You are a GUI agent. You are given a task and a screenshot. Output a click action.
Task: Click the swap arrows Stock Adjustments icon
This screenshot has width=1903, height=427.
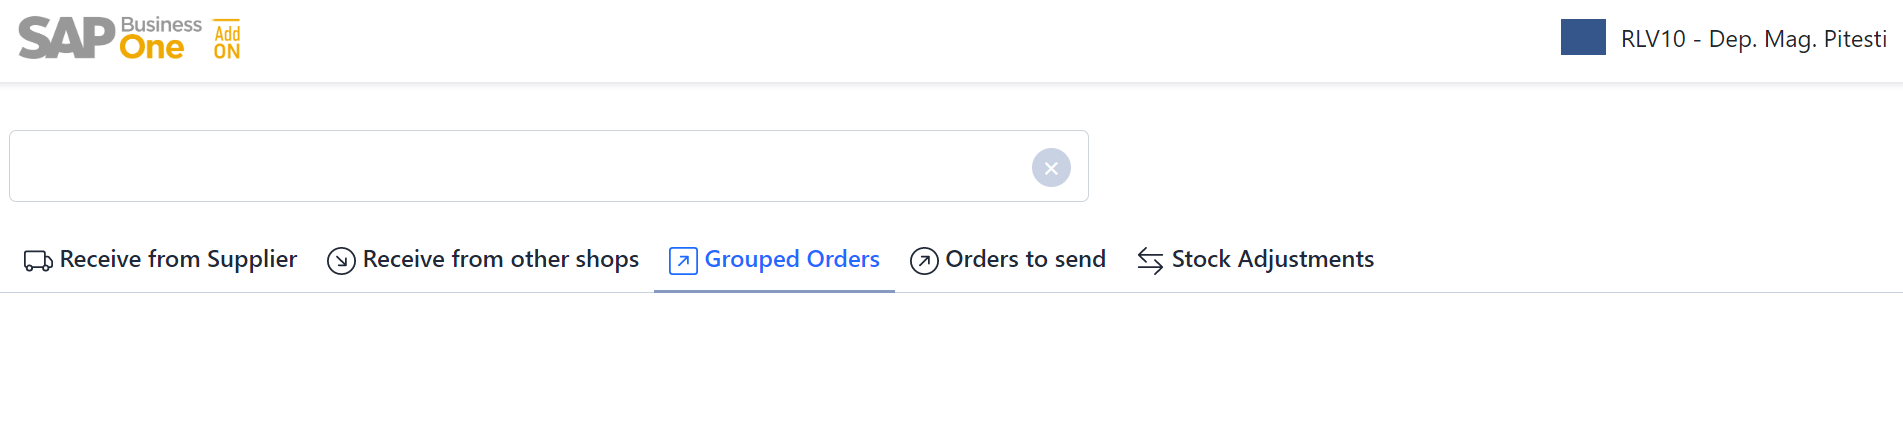pyautogui.click(x=1150, y=261)
